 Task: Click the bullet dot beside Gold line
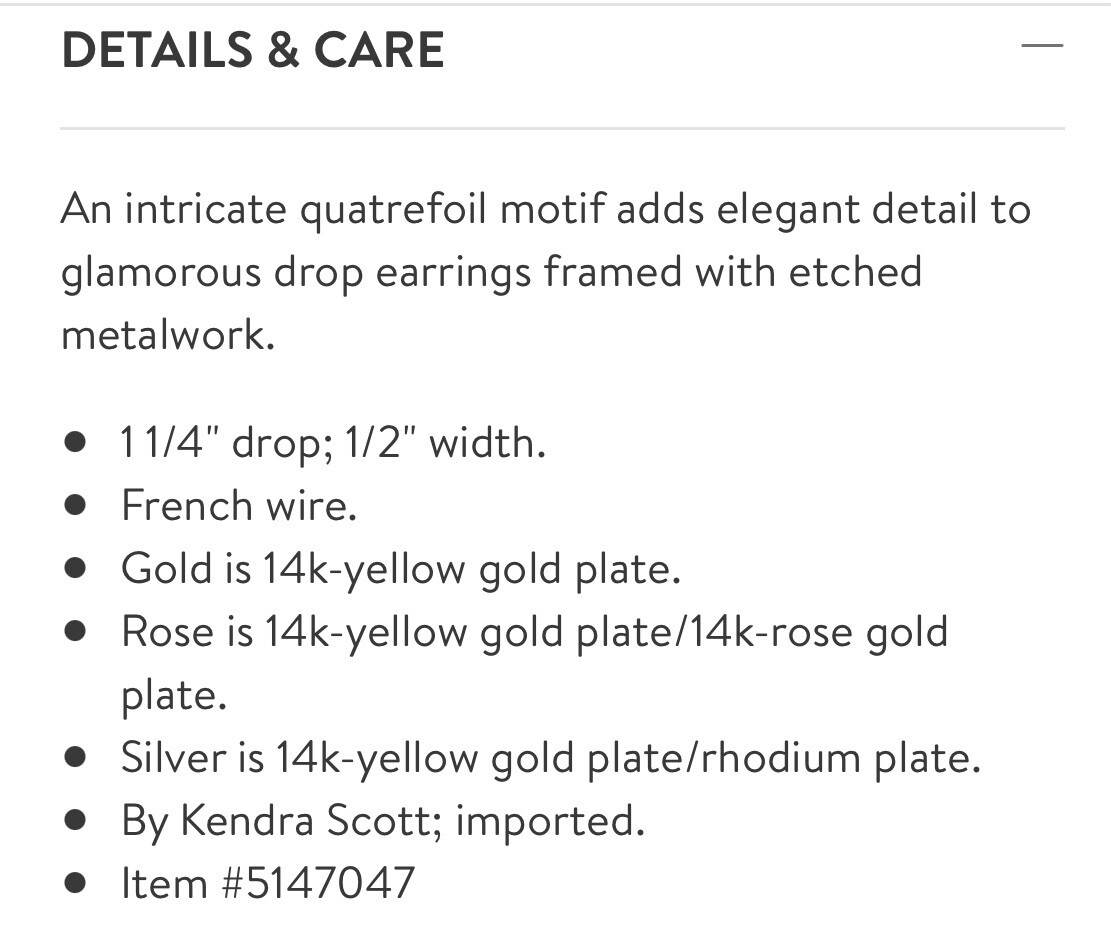point(74,568)
